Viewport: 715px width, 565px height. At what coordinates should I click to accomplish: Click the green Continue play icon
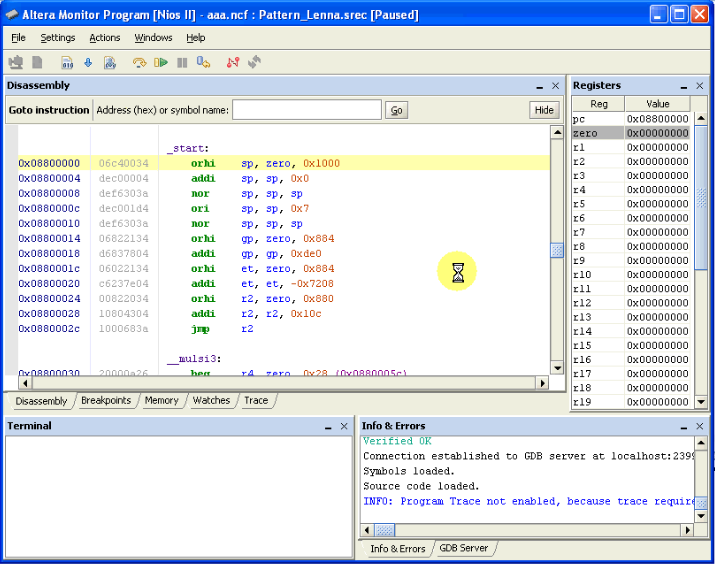pyautogui.click(x=161, y=62)
